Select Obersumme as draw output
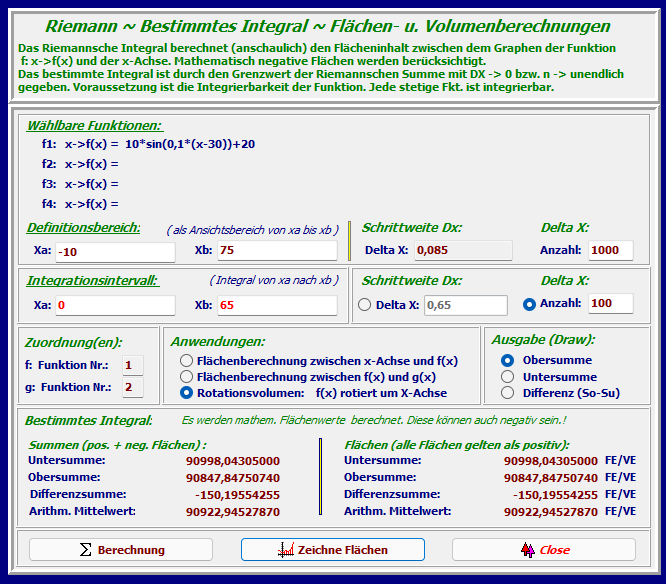 508,360
